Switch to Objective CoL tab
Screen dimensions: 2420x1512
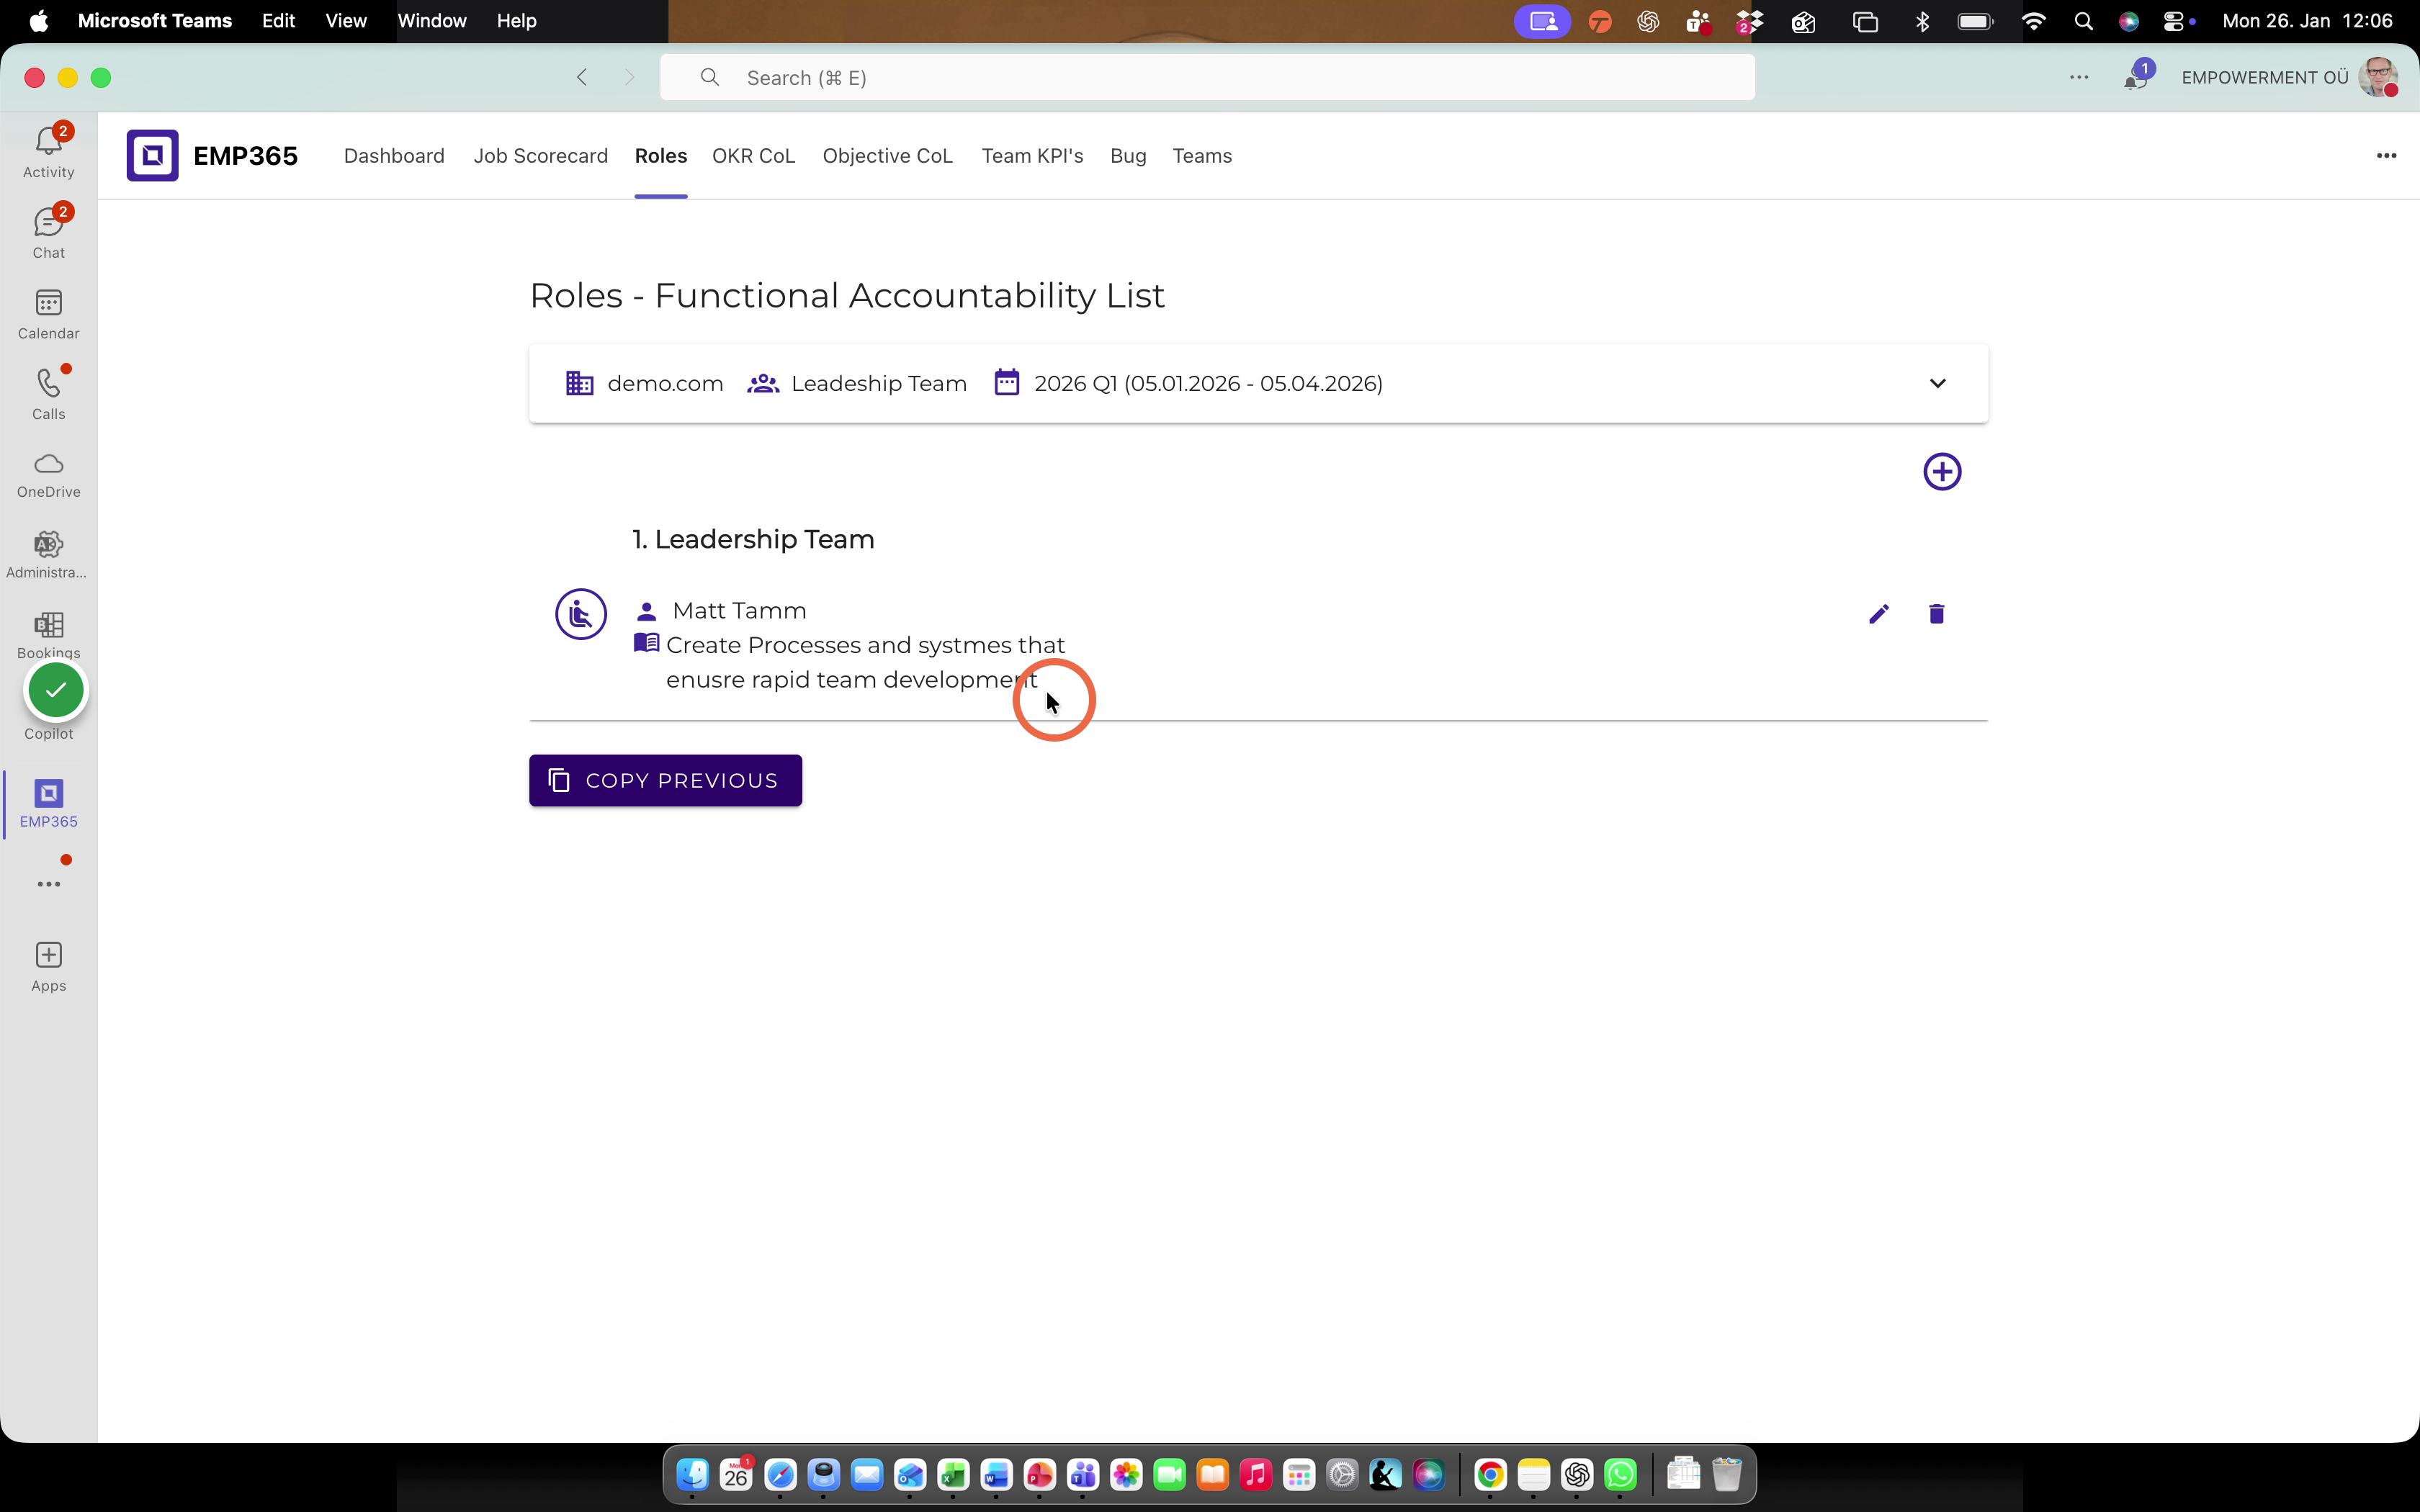[x=888, y=156]
